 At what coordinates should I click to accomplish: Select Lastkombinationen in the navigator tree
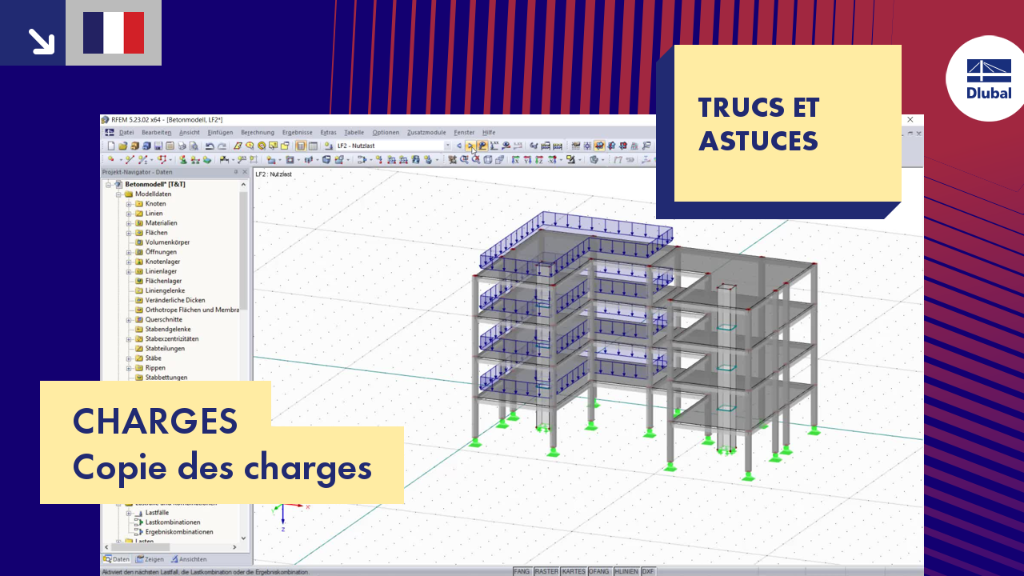click(x=172, y=522)
